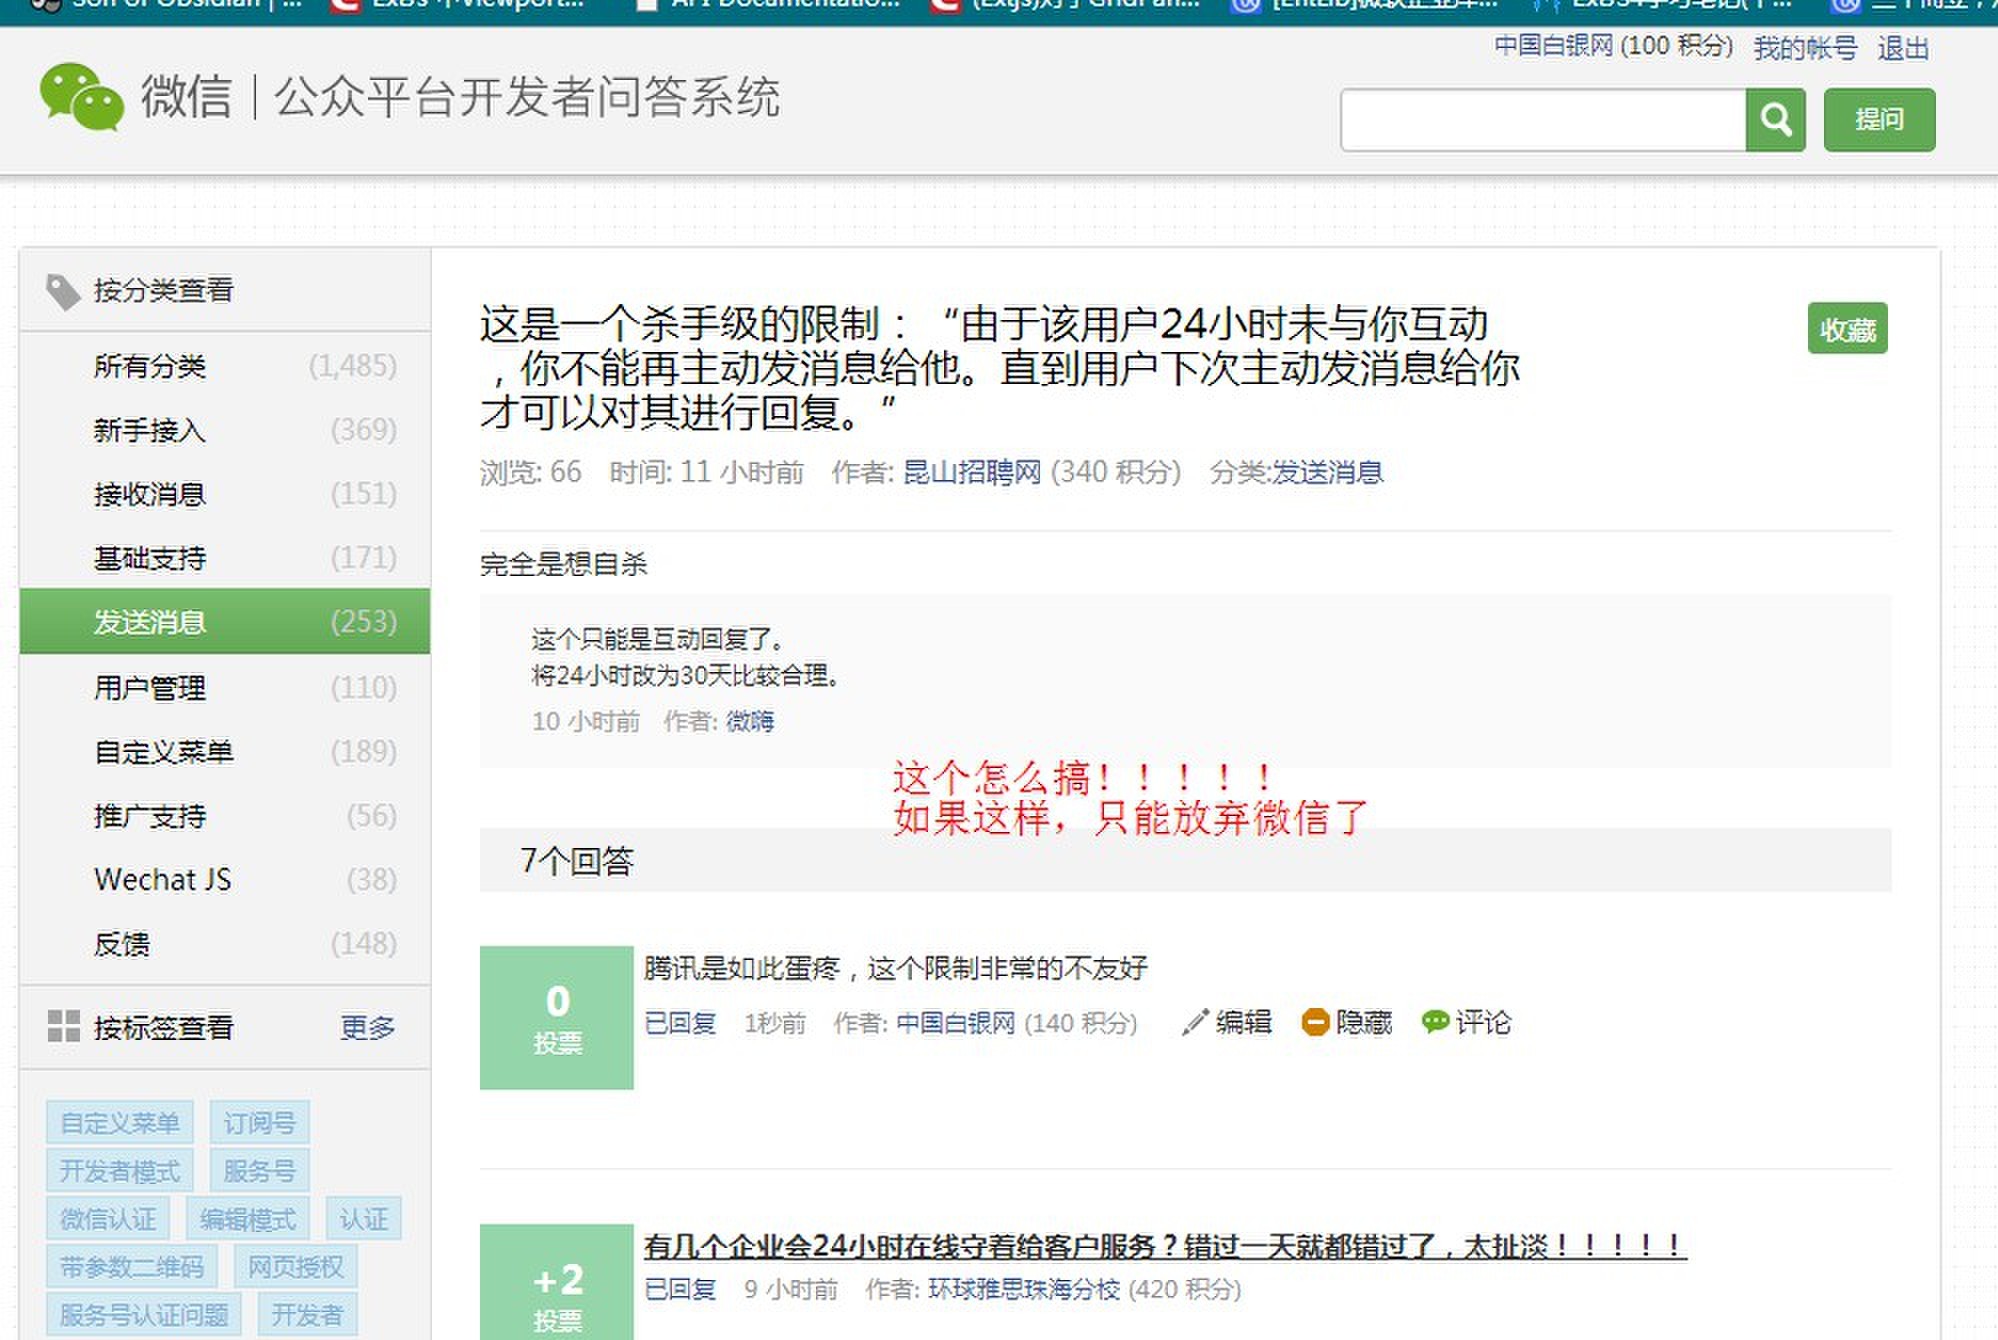Click the +2 投票 vote box
1998x1340 pixels.
tap(557, 1282)
